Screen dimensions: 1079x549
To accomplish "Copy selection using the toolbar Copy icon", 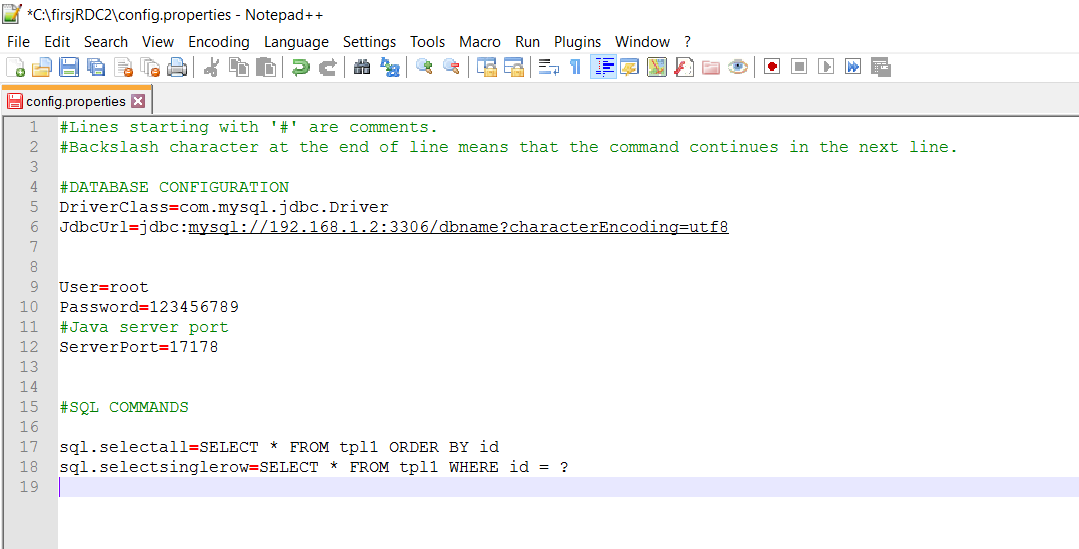I will click(x=239, y=67).
